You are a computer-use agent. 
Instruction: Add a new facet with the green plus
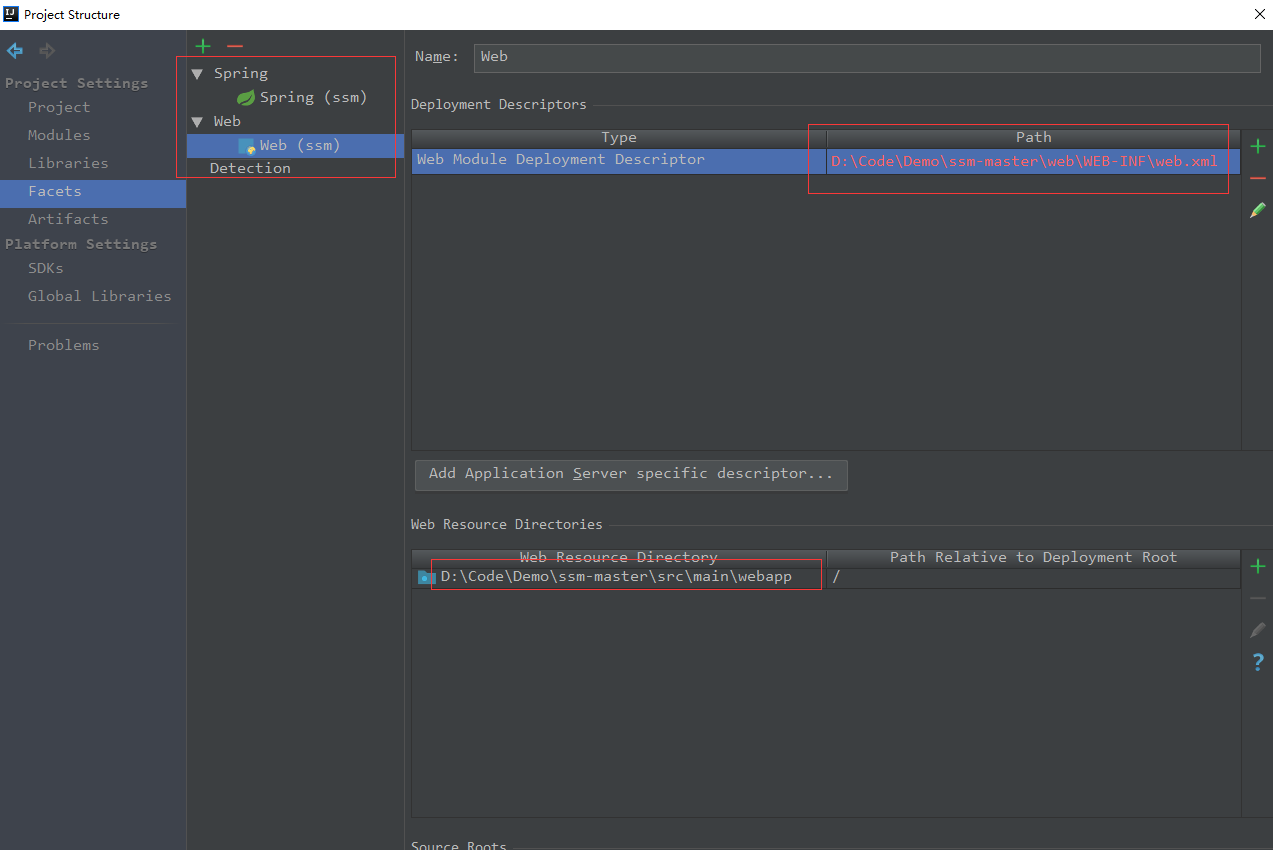203,46
